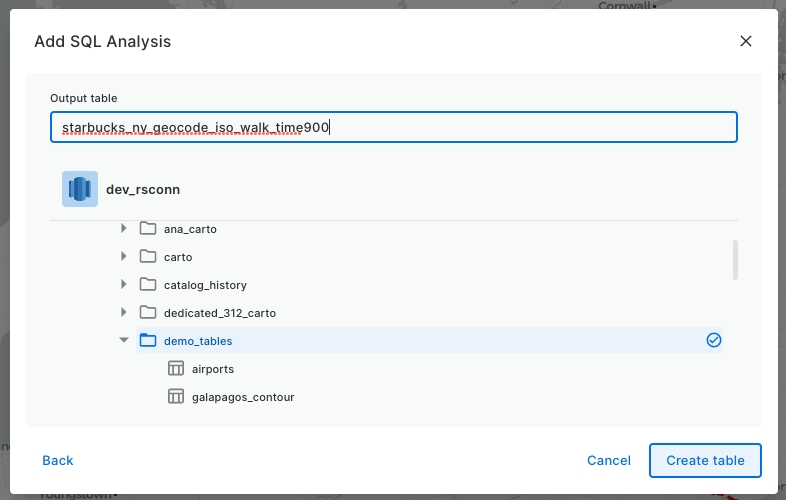This screenshot has width=786, height=500.
Task: Click the demo_tables open folder icon
Action: (x=147, y=341)
